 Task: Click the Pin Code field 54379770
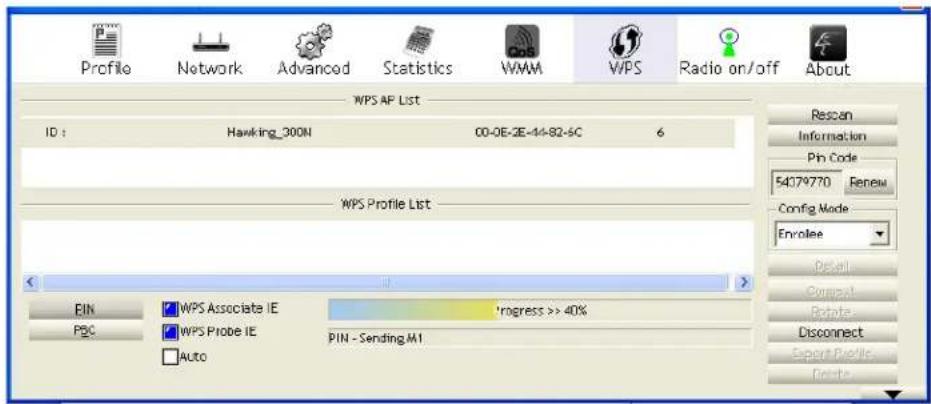click(x=808, y=183)
